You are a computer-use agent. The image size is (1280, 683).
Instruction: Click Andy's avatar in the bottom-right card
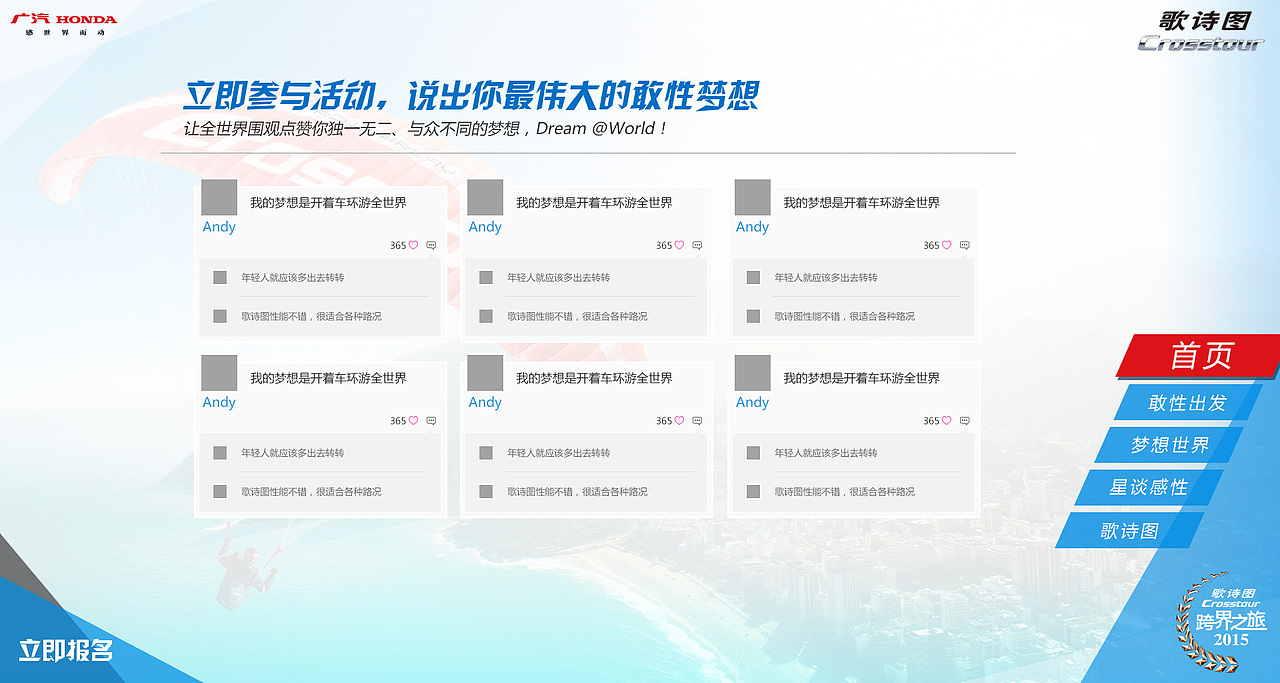point(752,373)
